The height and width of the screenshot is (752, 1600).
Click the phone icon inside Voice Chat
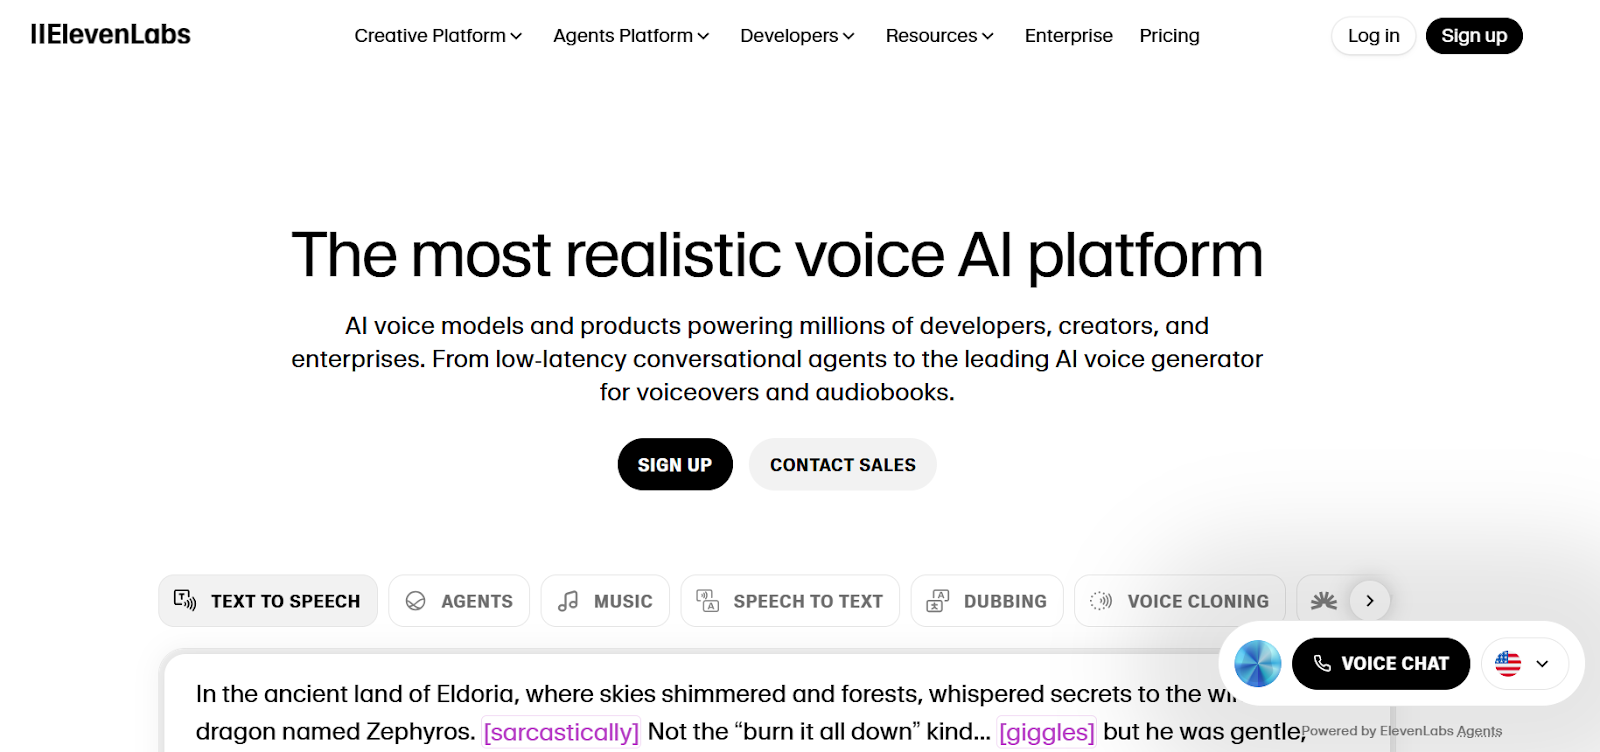[x=1323, y=663]
